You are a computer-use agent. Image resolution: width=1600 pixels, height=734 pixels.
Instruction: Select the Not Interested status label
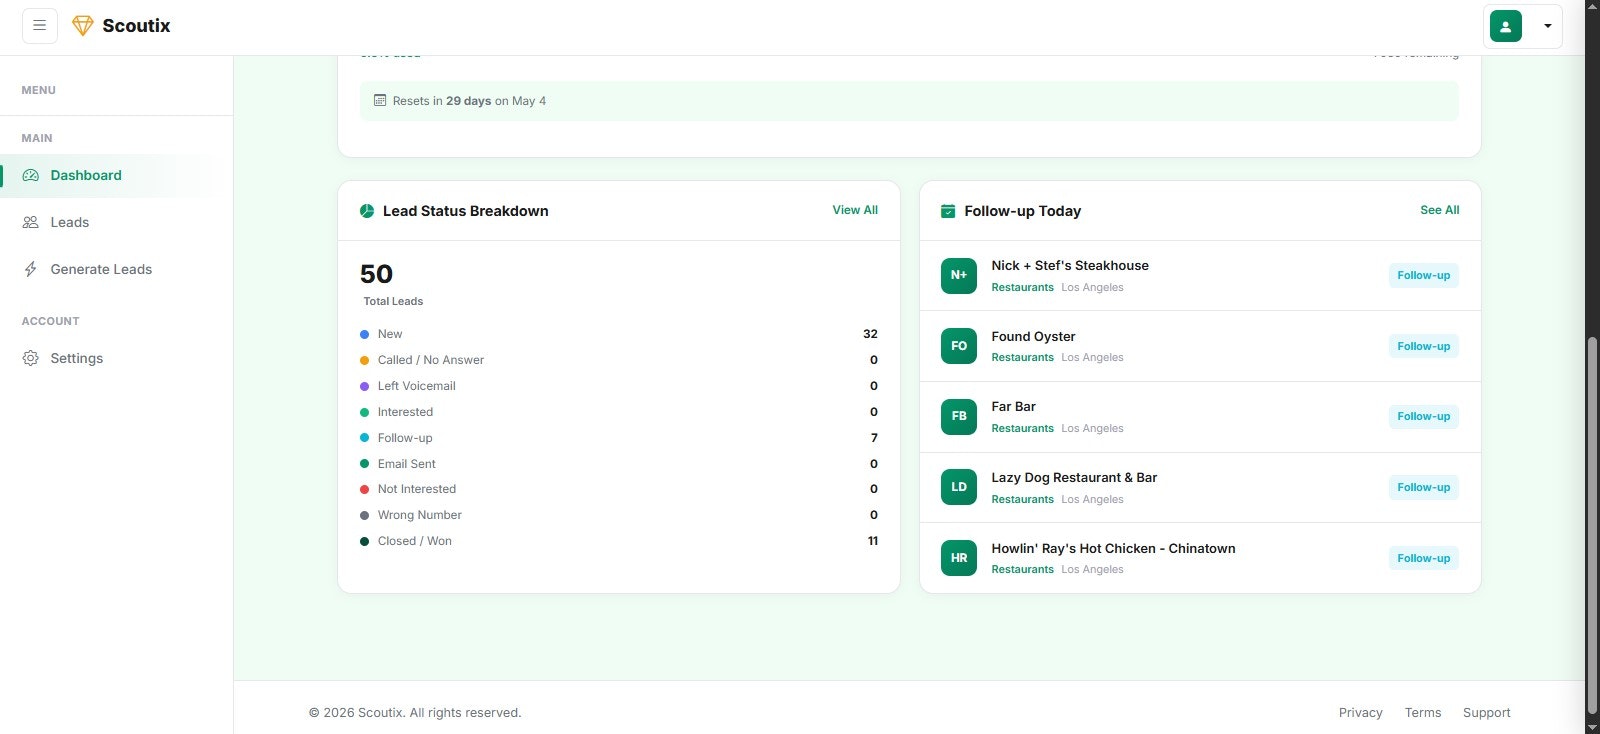[416, 489]
